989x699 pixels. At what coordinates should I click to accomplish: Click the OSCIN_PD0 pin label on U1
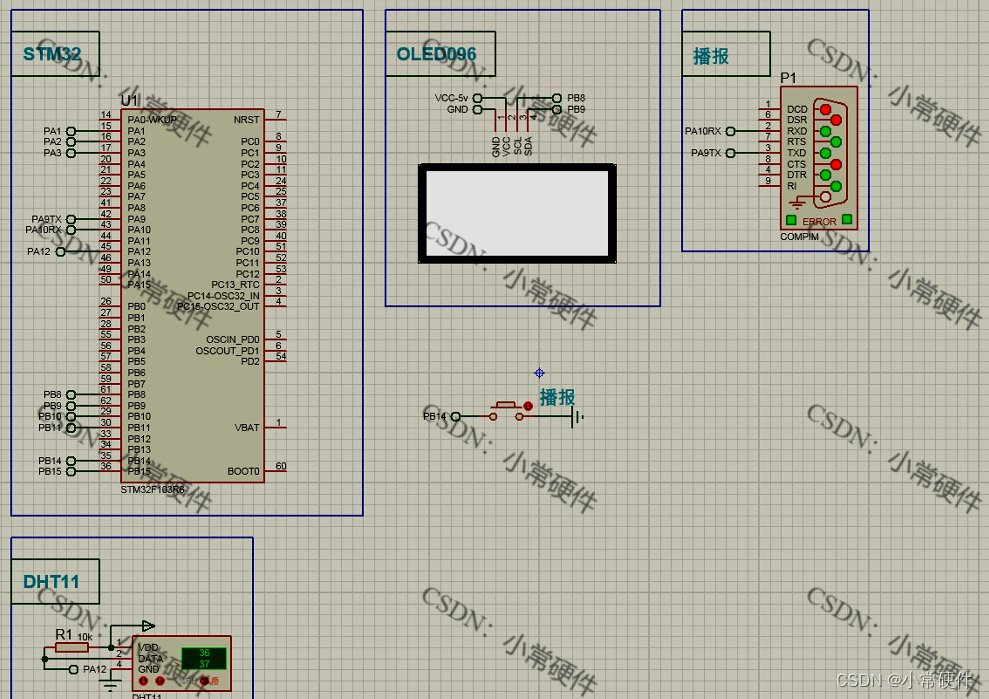233,339
